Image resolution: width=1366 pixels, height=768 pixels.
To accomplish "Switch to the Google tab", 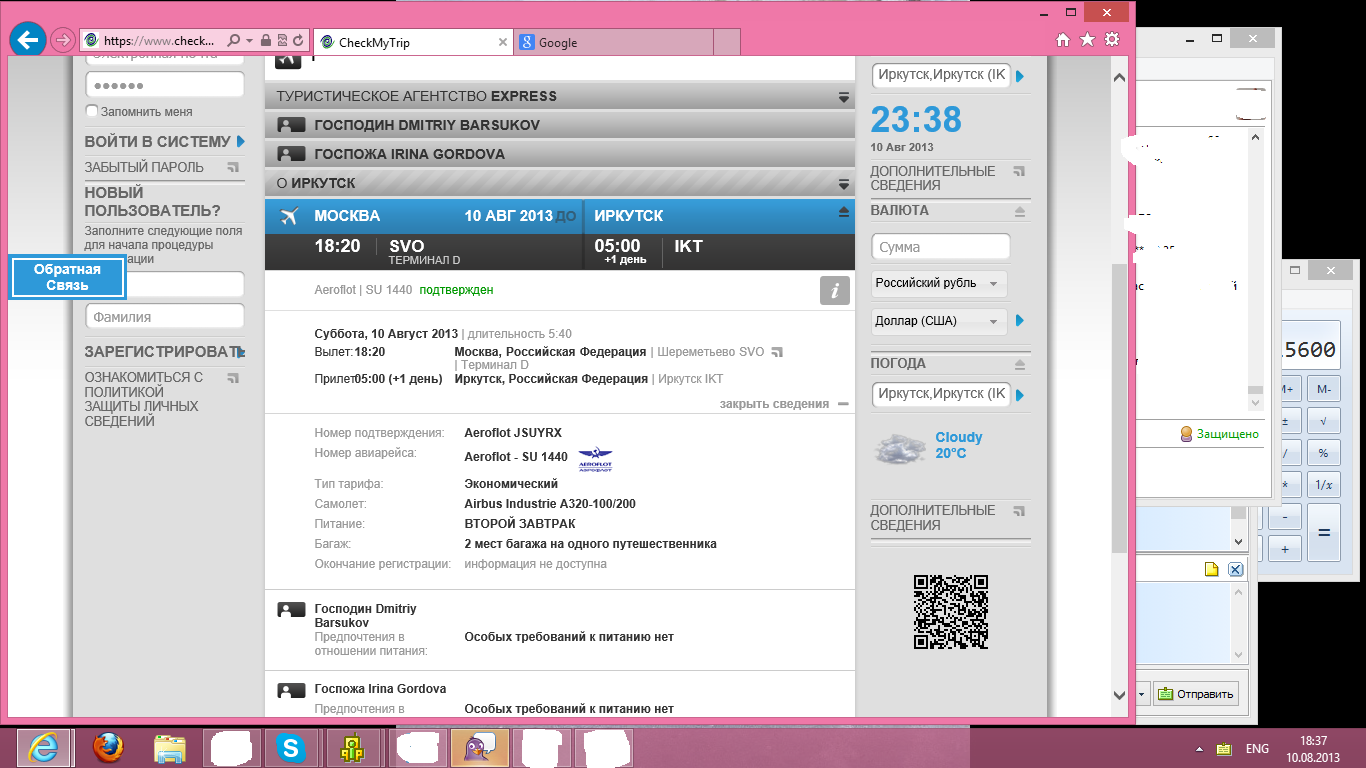I will point(614,42).
